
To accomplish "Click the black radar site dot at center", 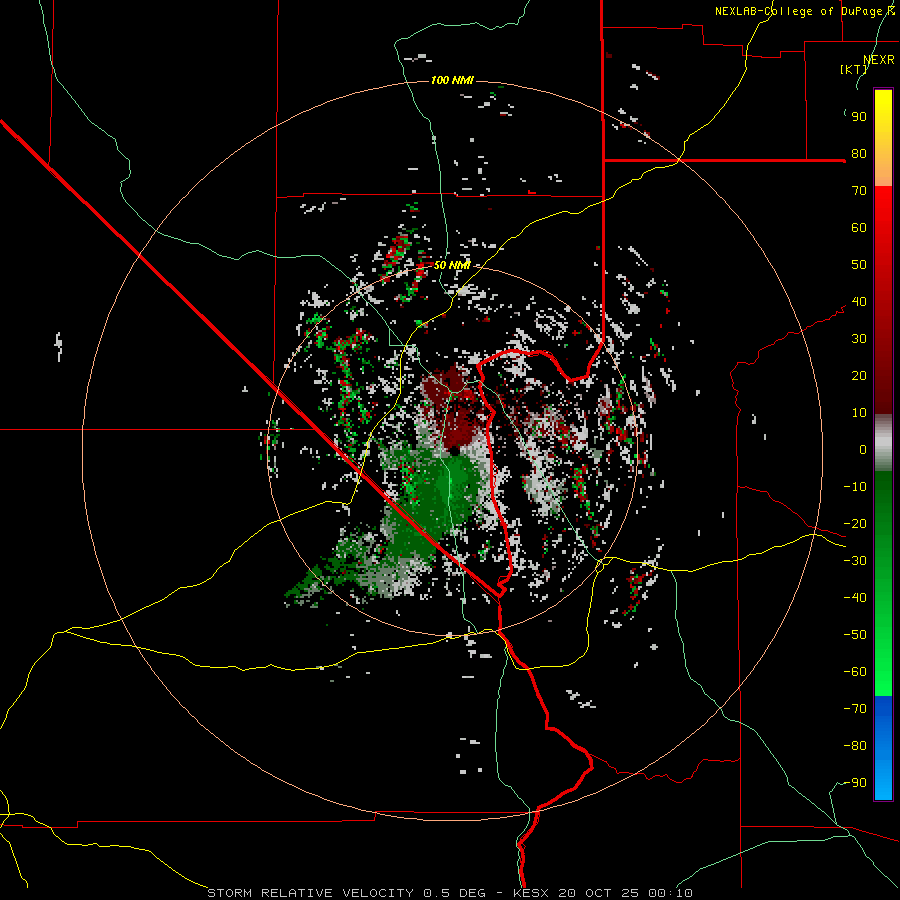I will 454,452.
